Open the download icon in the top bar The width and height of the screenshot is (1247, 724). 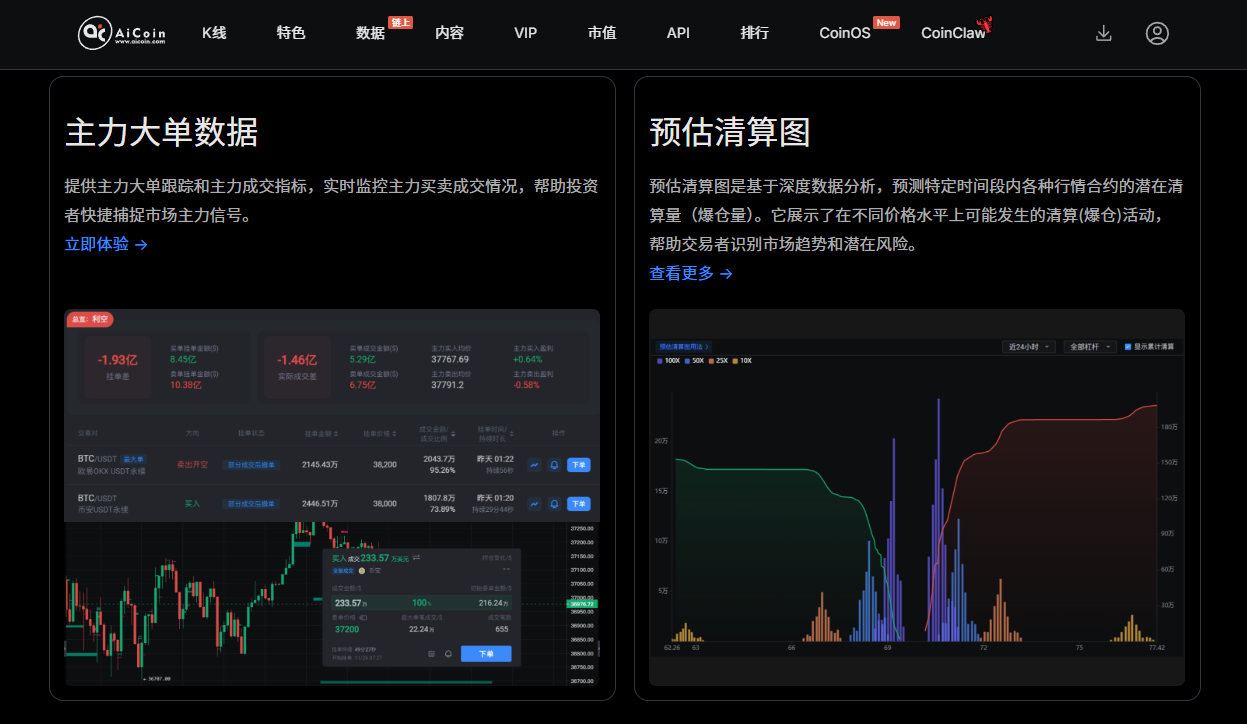point(1103,33)
